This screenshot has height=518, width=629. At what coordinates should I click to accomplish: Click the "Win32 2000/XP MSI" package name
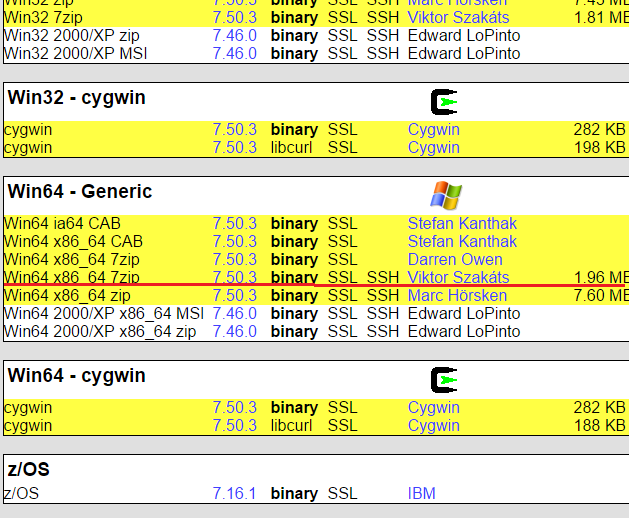pos(75,53)
